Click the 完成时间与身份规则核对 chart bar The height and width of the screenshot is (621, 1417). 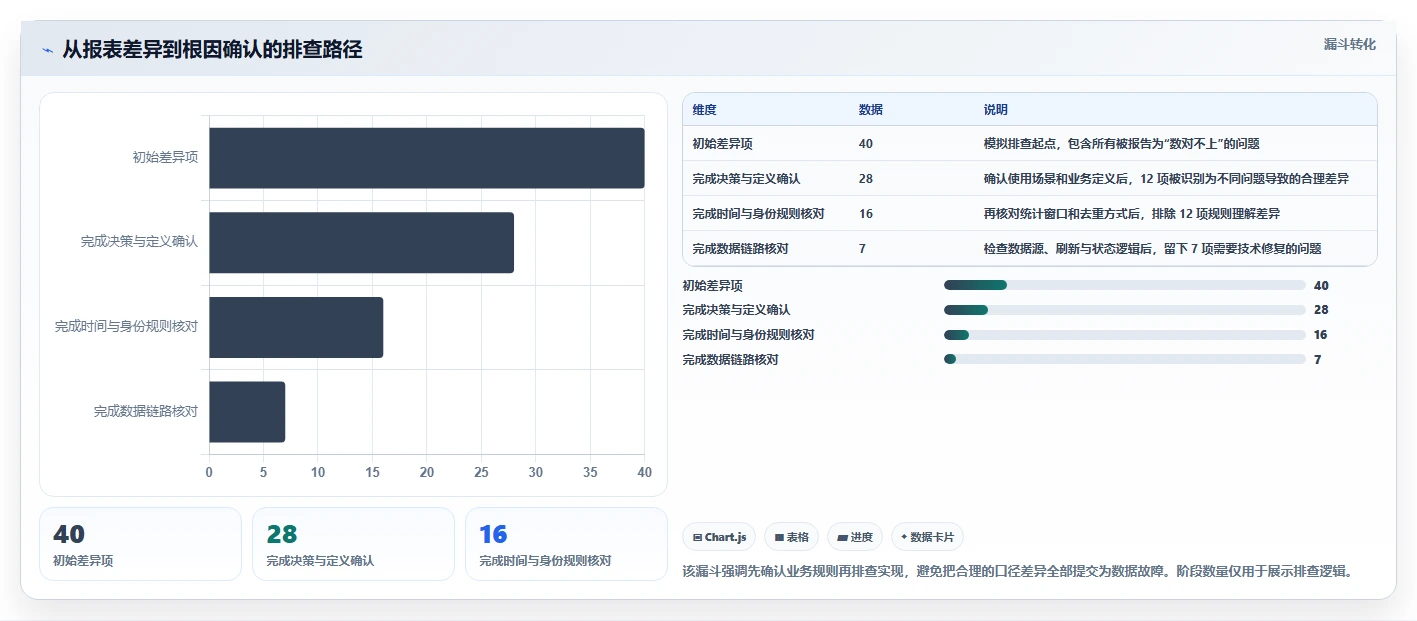click(296, 327)
